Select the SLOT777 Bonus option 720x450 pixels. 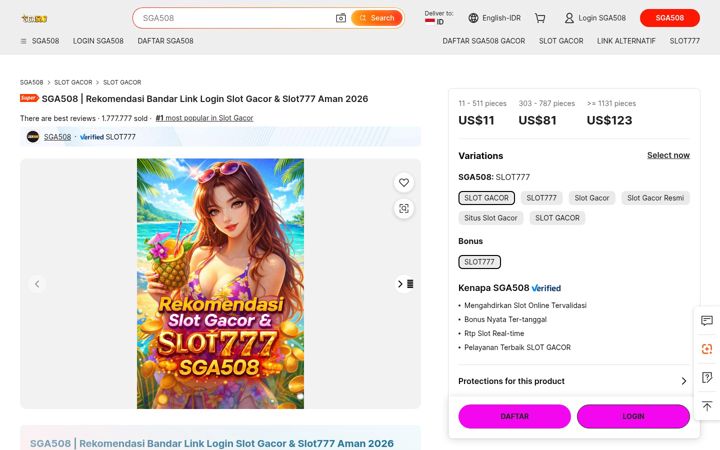point(479,262)
